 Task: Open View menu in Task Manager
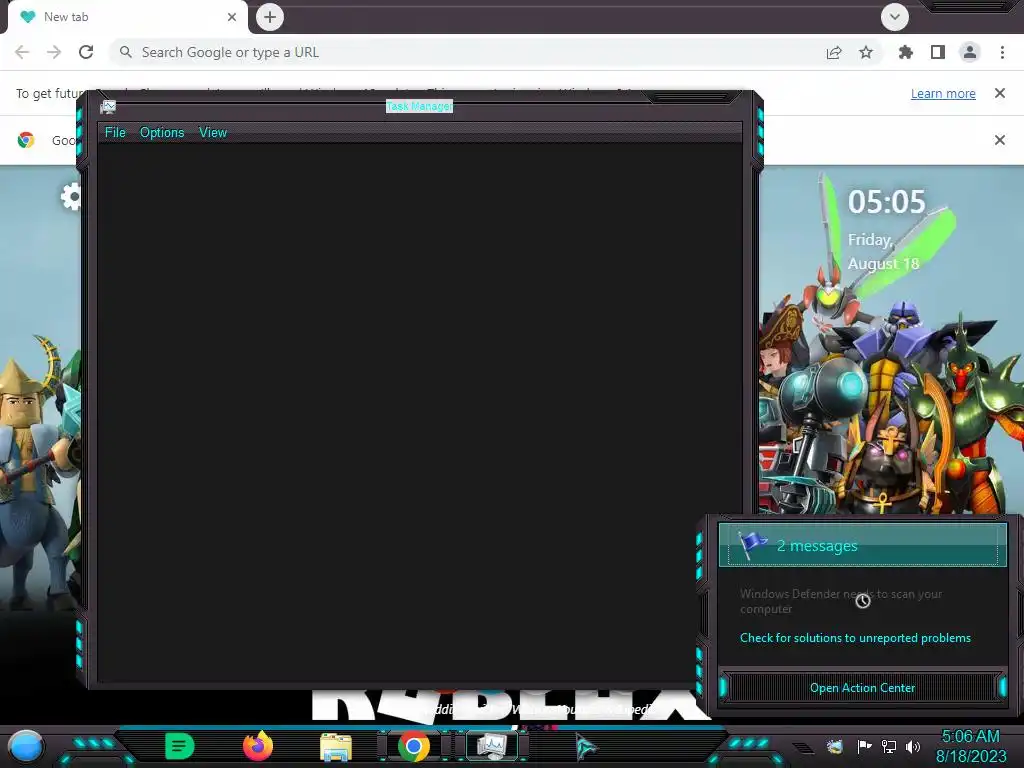[213, 133]
